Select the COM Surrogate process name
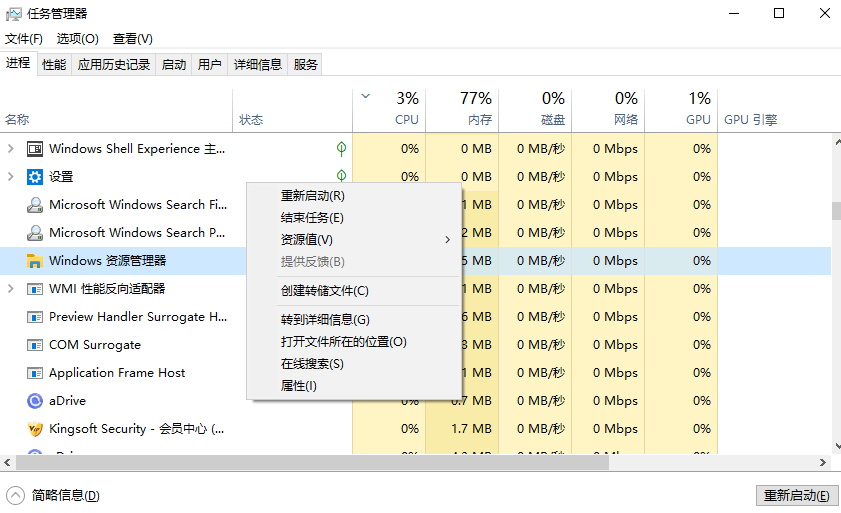Viewport: 841px width, 513px height. [x=95, y=345]
